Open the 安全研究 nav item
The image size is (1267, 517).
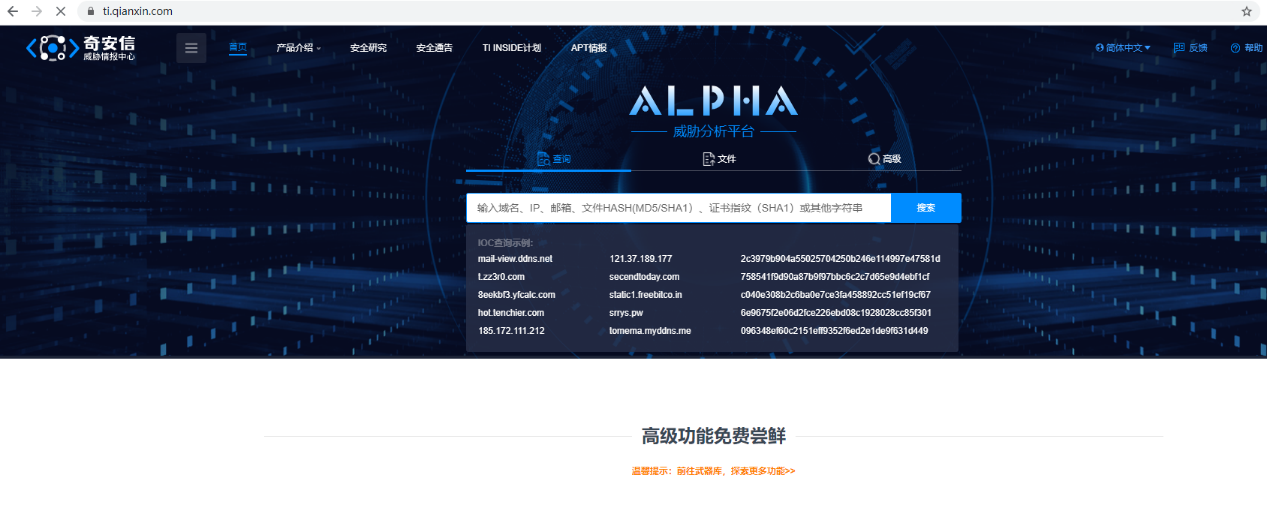(x=368, y=48)
